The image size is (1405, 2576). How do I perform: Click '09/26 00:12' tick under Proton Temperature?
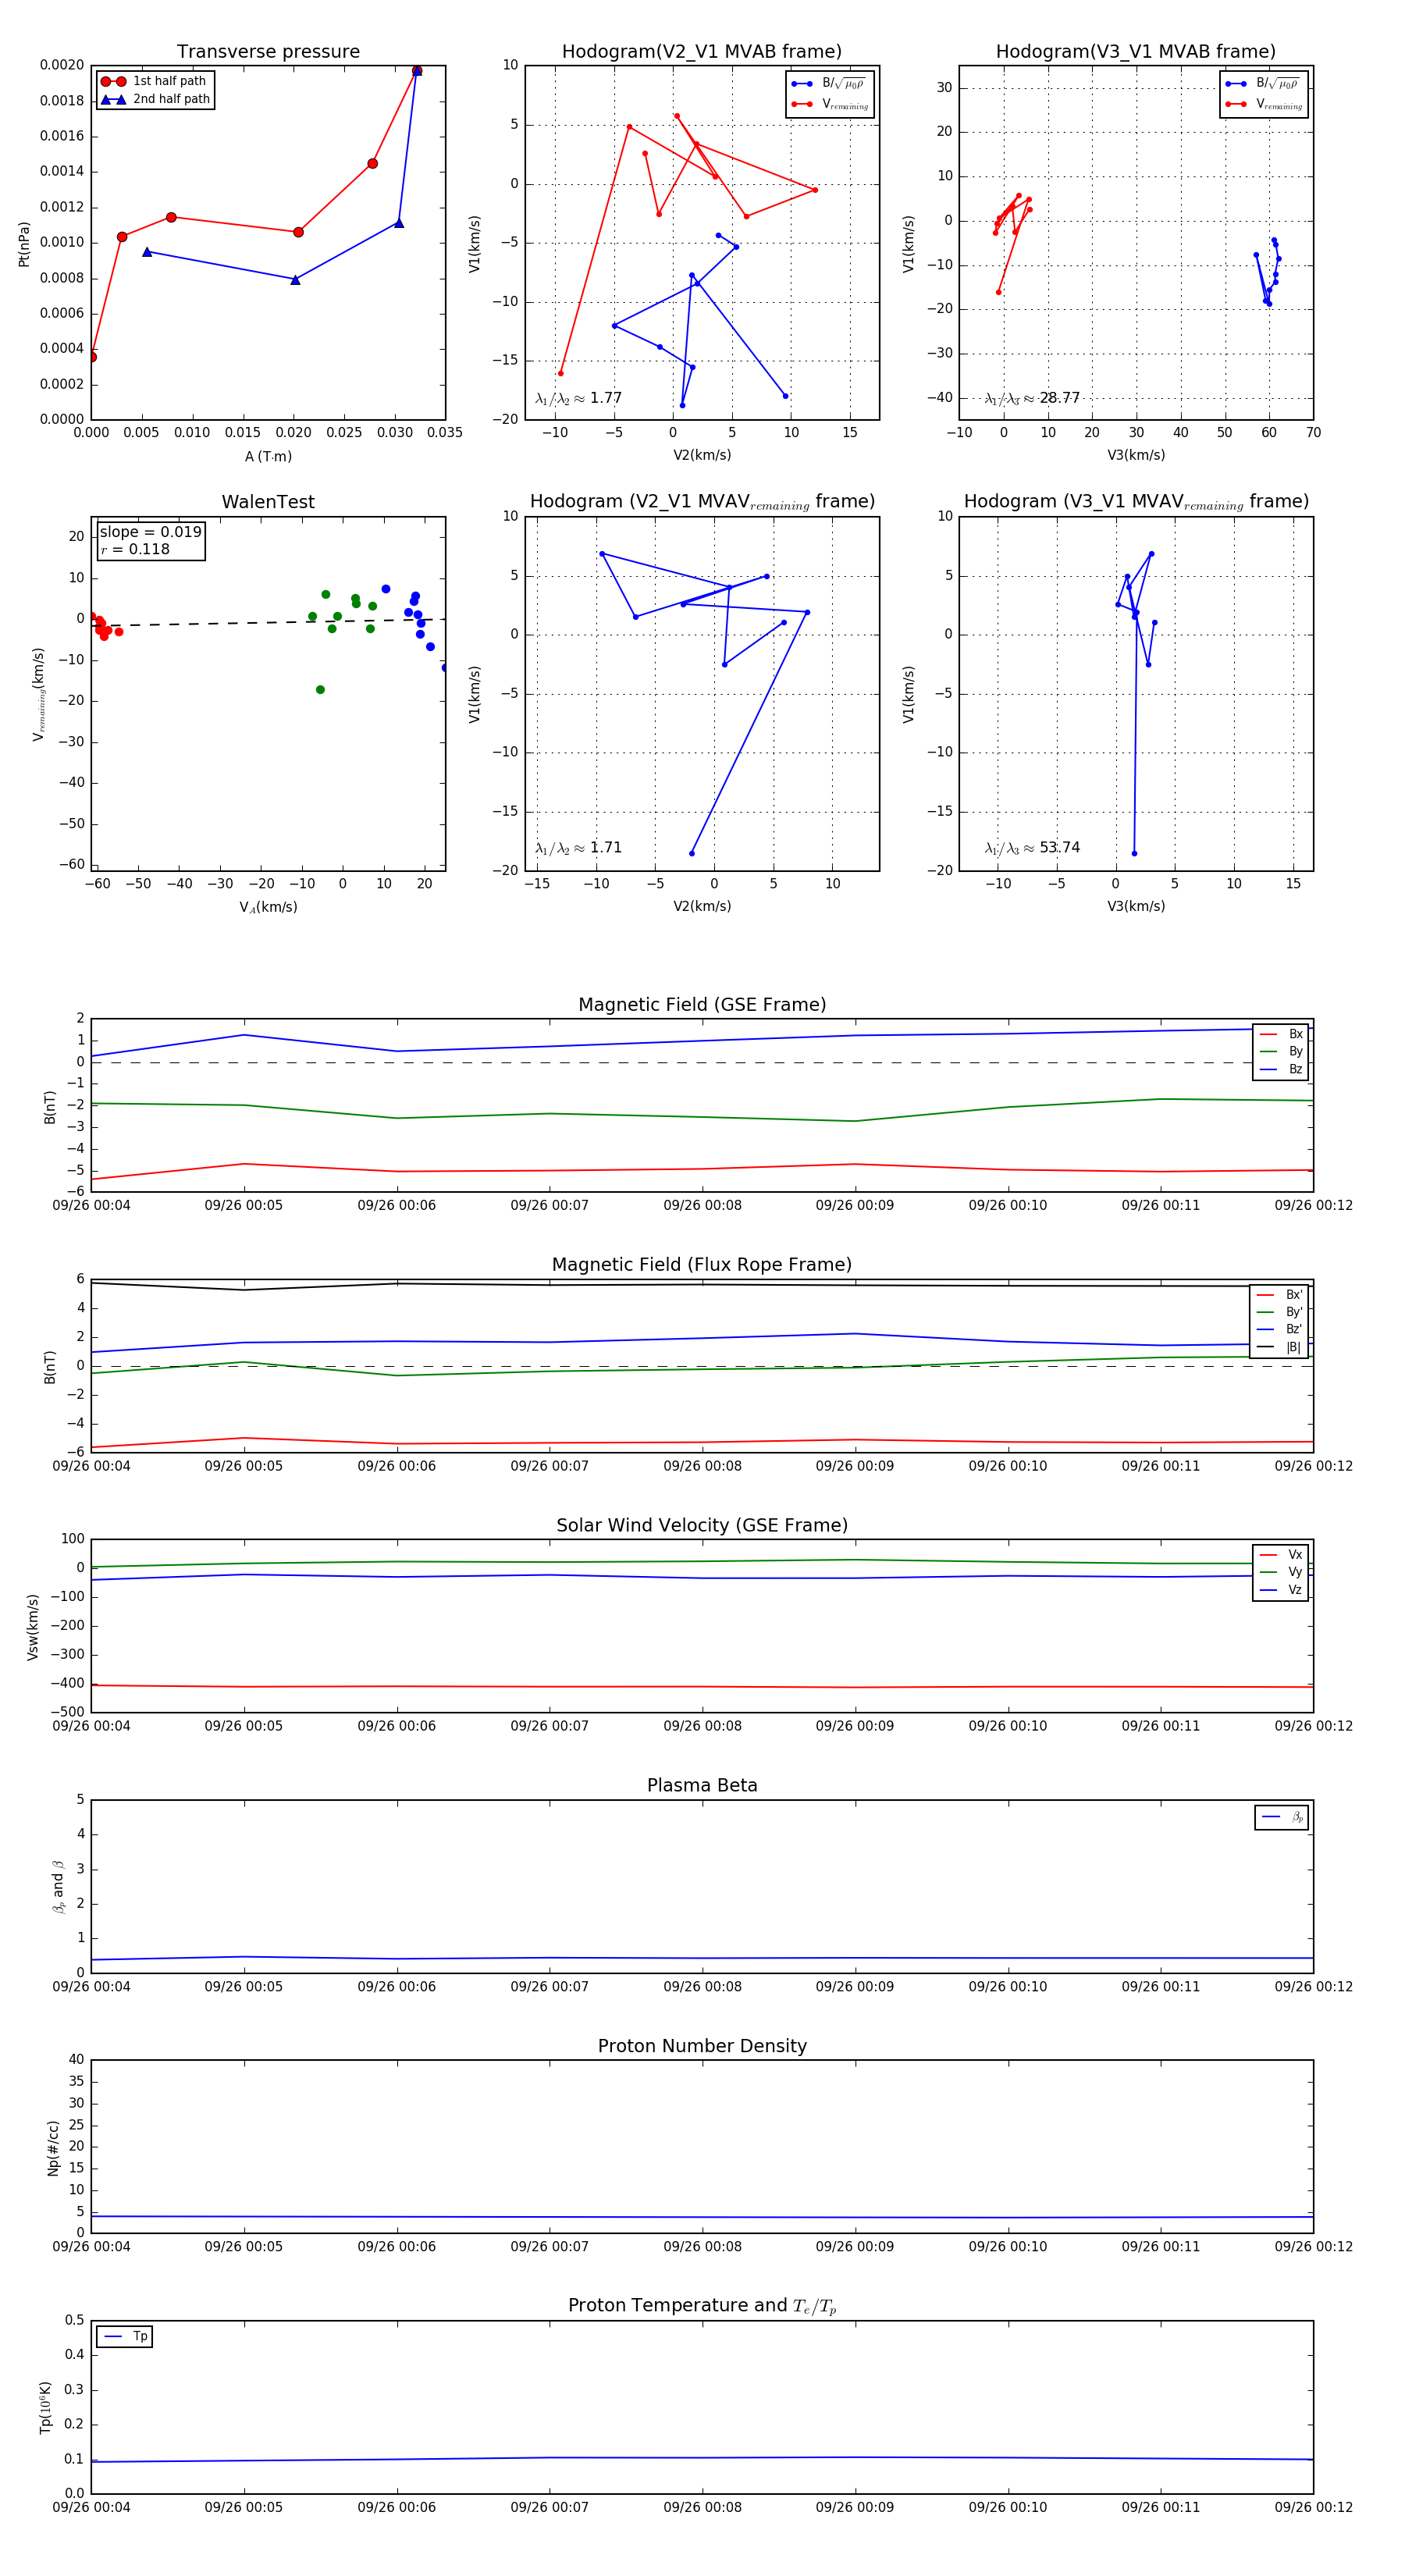(1313, 2507)
